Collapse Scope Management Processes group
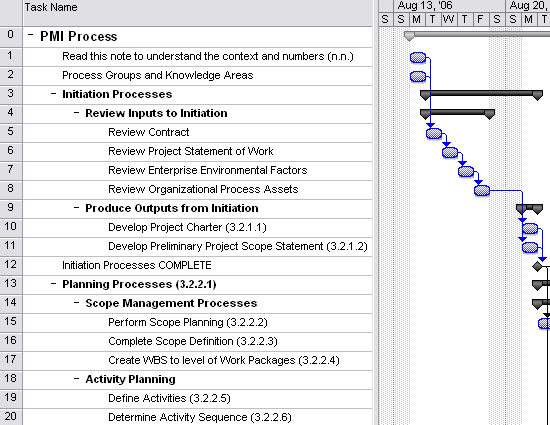The image size is (550, 425). point(76,302)
